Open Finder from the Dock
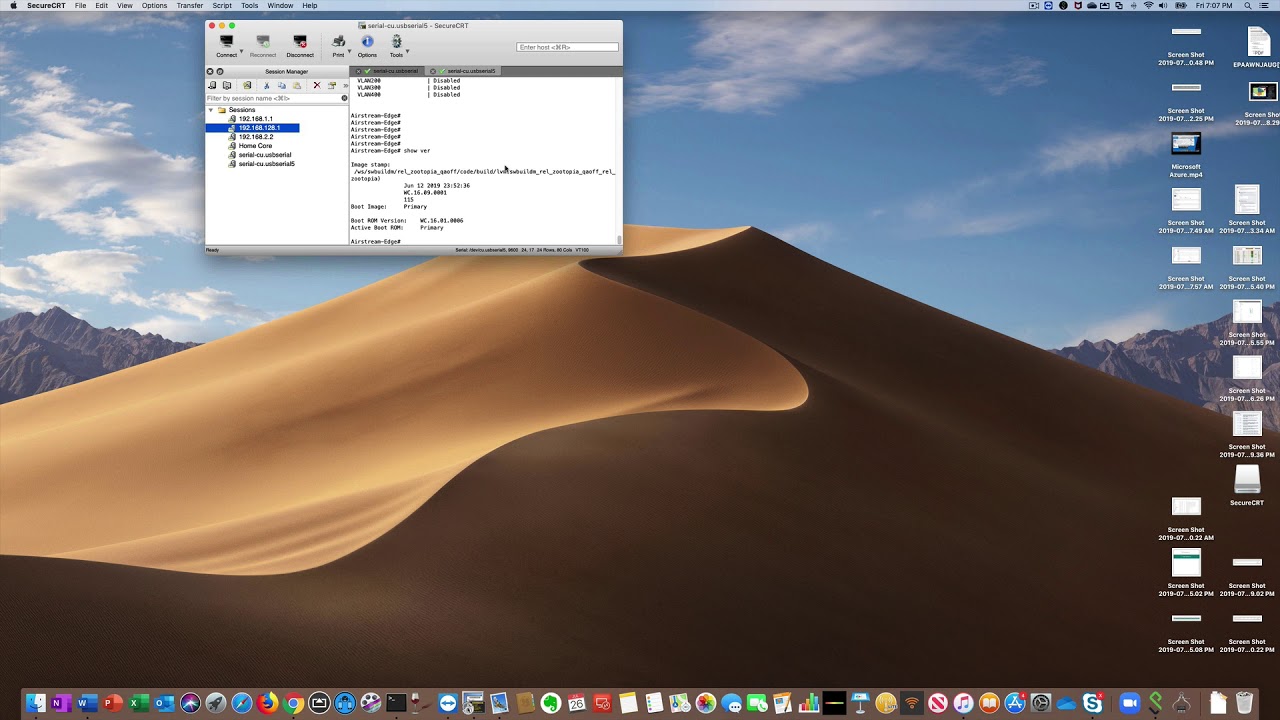Viewport: 1280px width, 720px height. tap(36, 703)
